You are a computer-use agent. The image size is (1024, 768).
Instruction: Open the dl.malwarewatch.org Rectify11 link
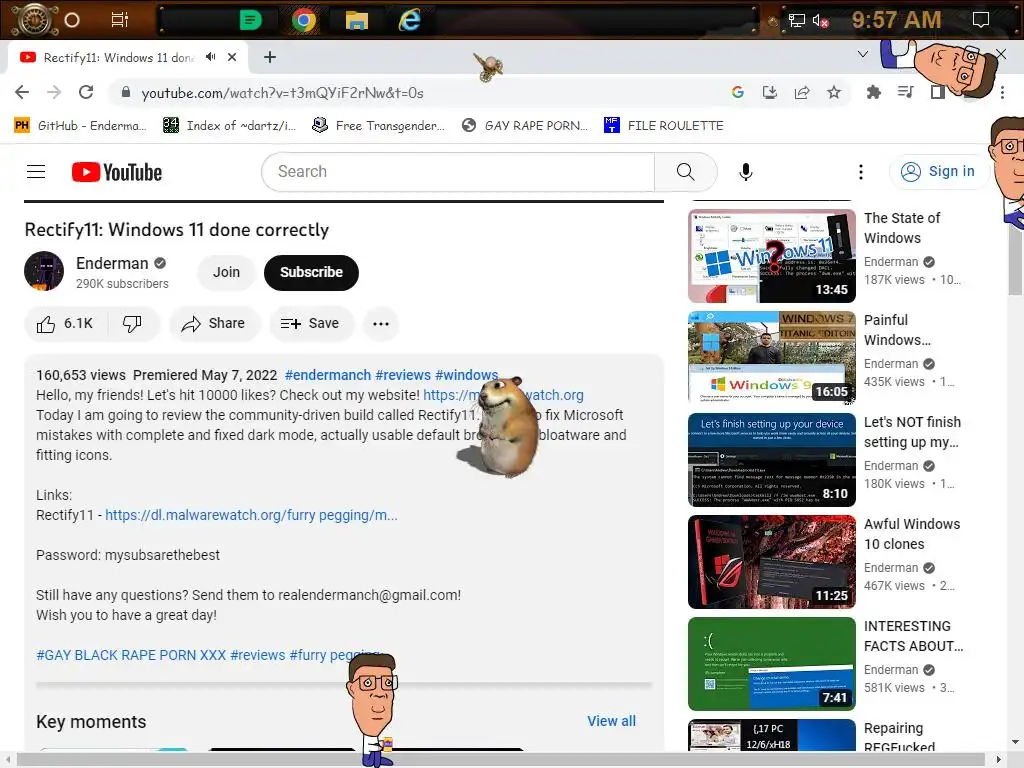coord(251,515)
